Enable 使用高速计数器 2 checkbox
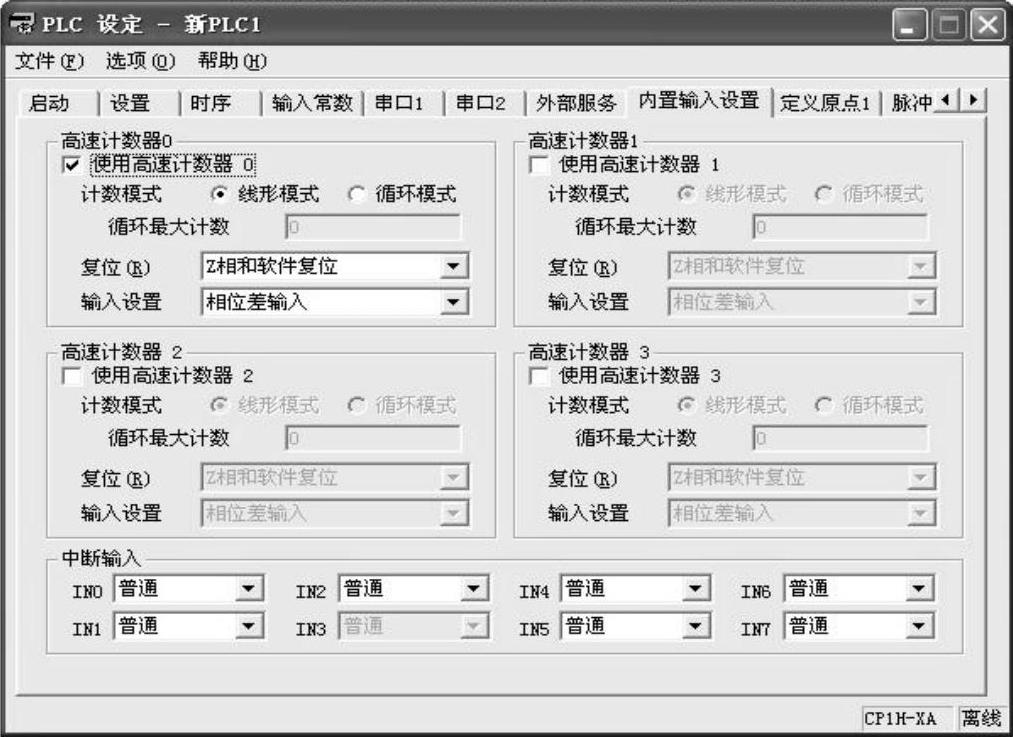 pyautogui.click(x=72, y=376)
